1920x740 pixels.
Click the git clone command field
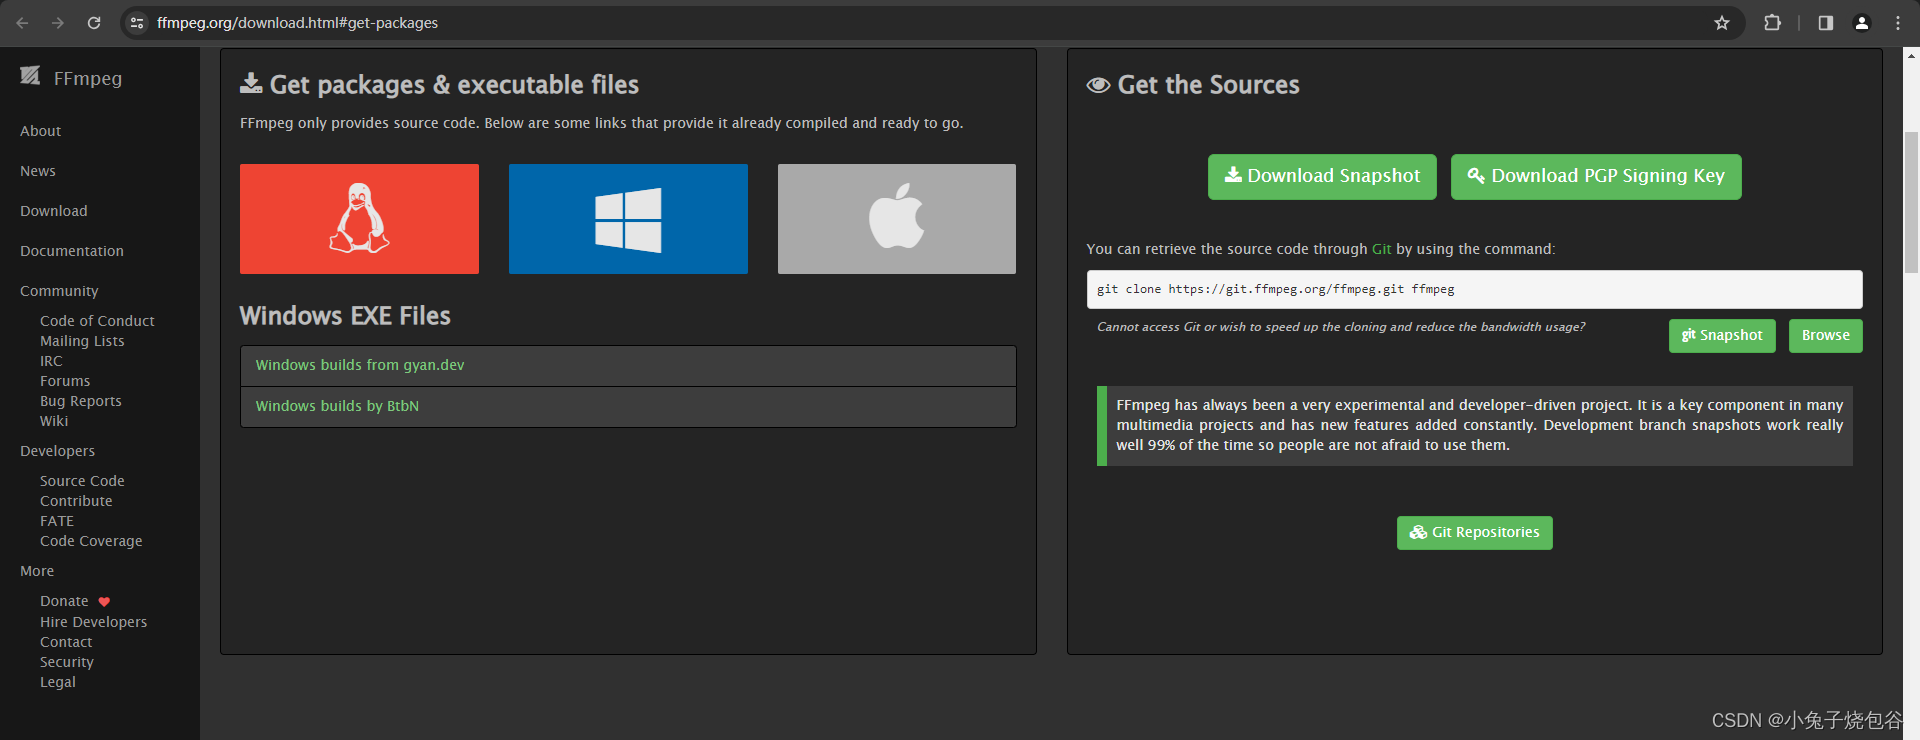tap(1475, 289)
